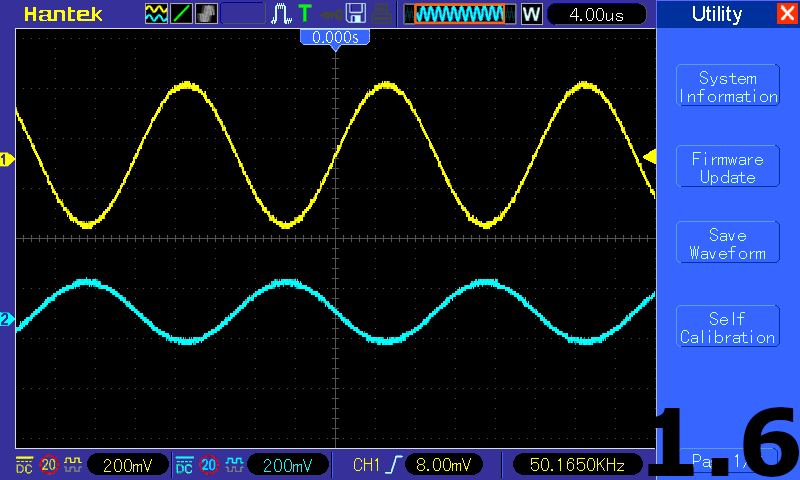Click the printer icon

[x=381, y=14]
